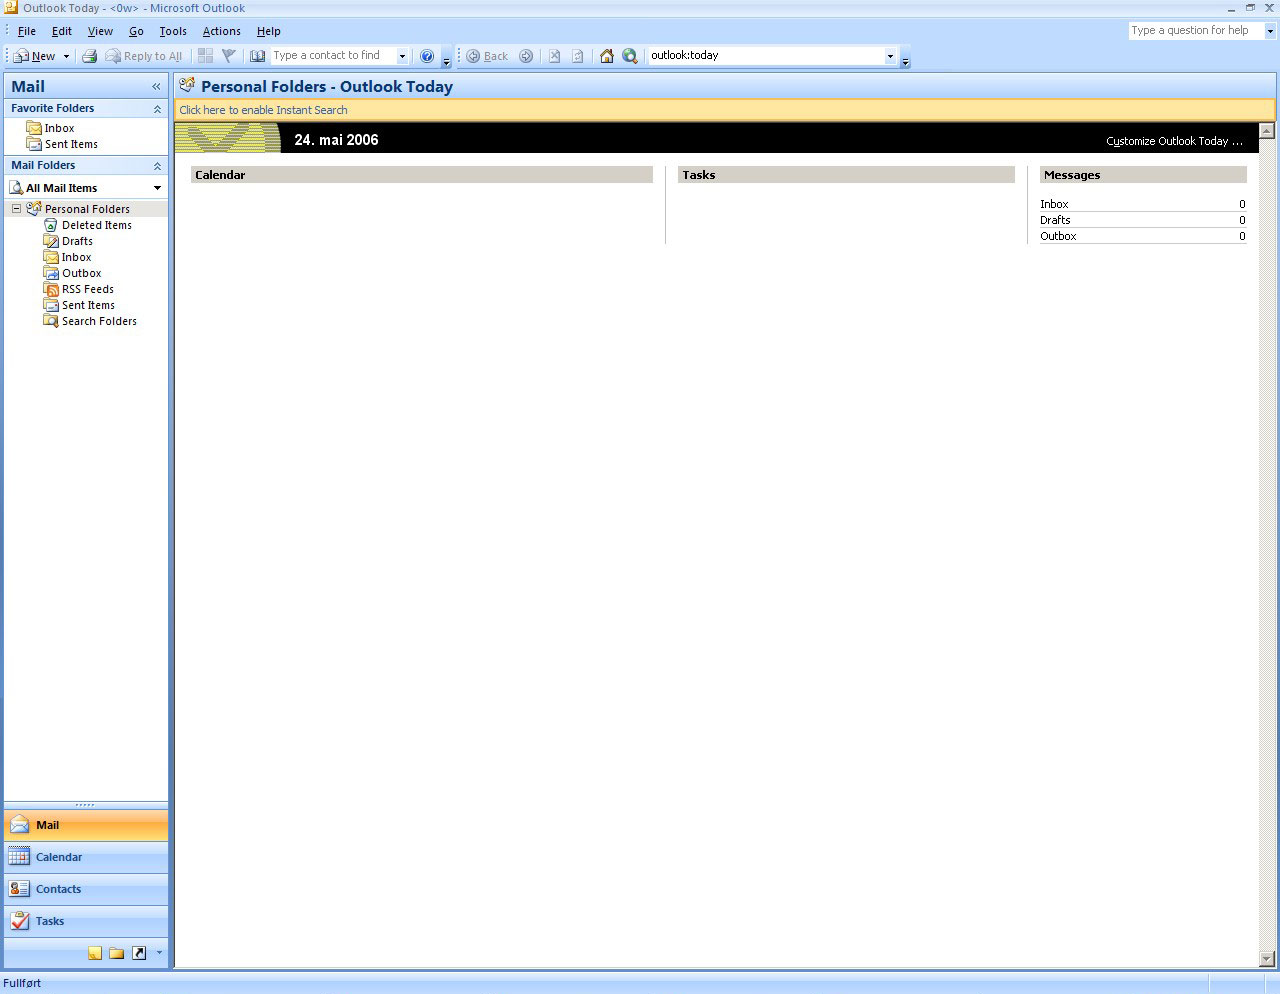
Task: Switch to the Calendar pane button
Action: (x=86, y=857)
